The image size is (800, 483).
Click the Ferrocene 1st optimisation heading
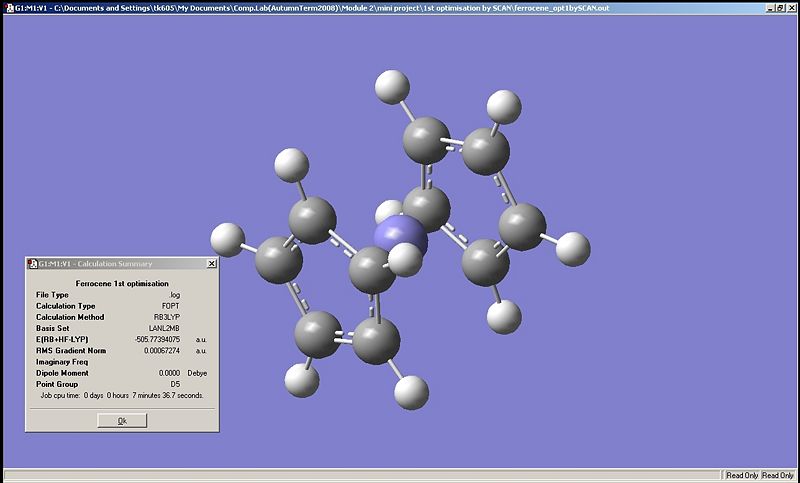coord(122,283)
